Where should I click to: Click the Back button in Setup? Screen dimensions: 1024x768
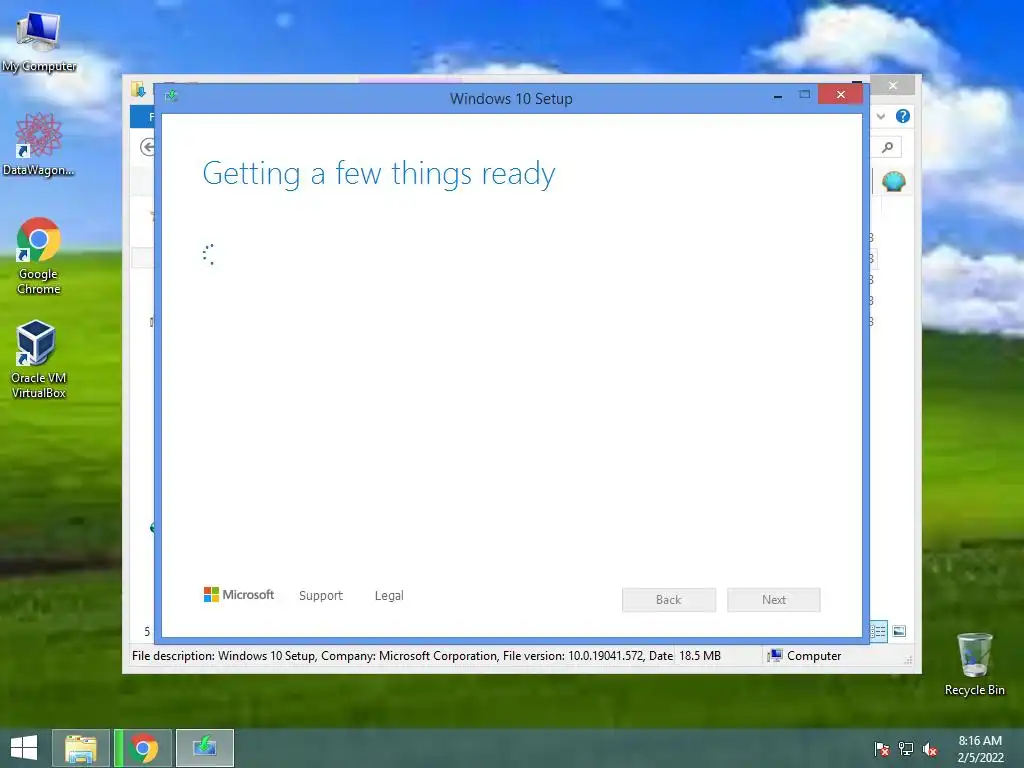coord(669,600)
